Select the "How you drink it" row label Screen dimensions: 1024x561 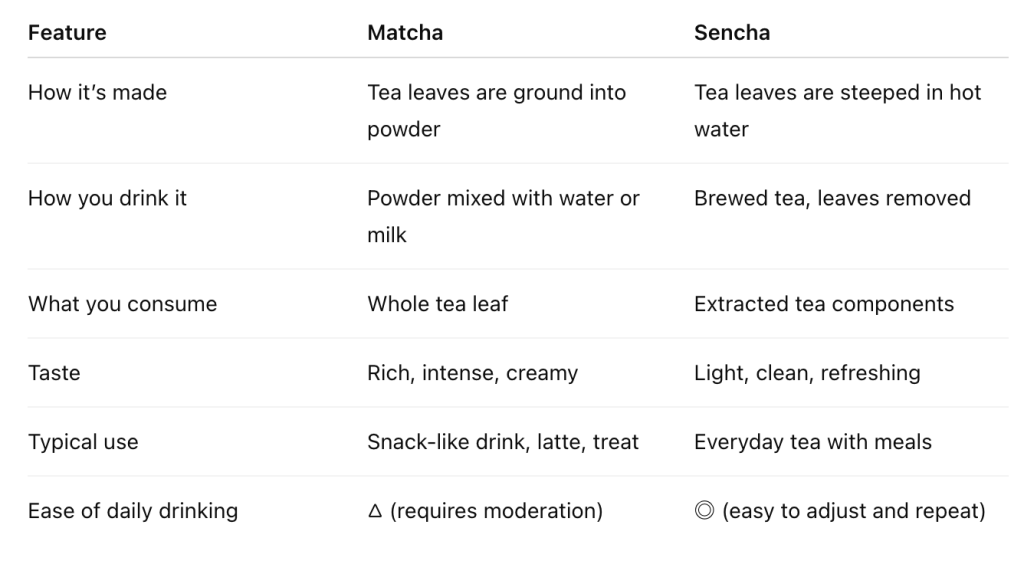coord(107,198)
